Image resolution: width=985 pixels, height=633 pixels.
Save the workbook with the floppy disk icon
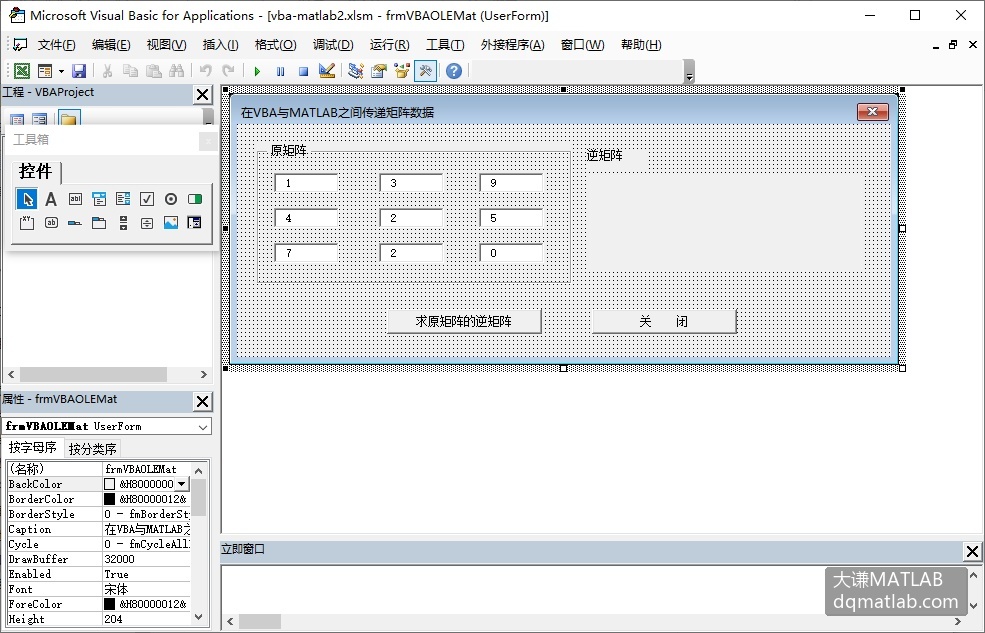(x=79, y=71)
